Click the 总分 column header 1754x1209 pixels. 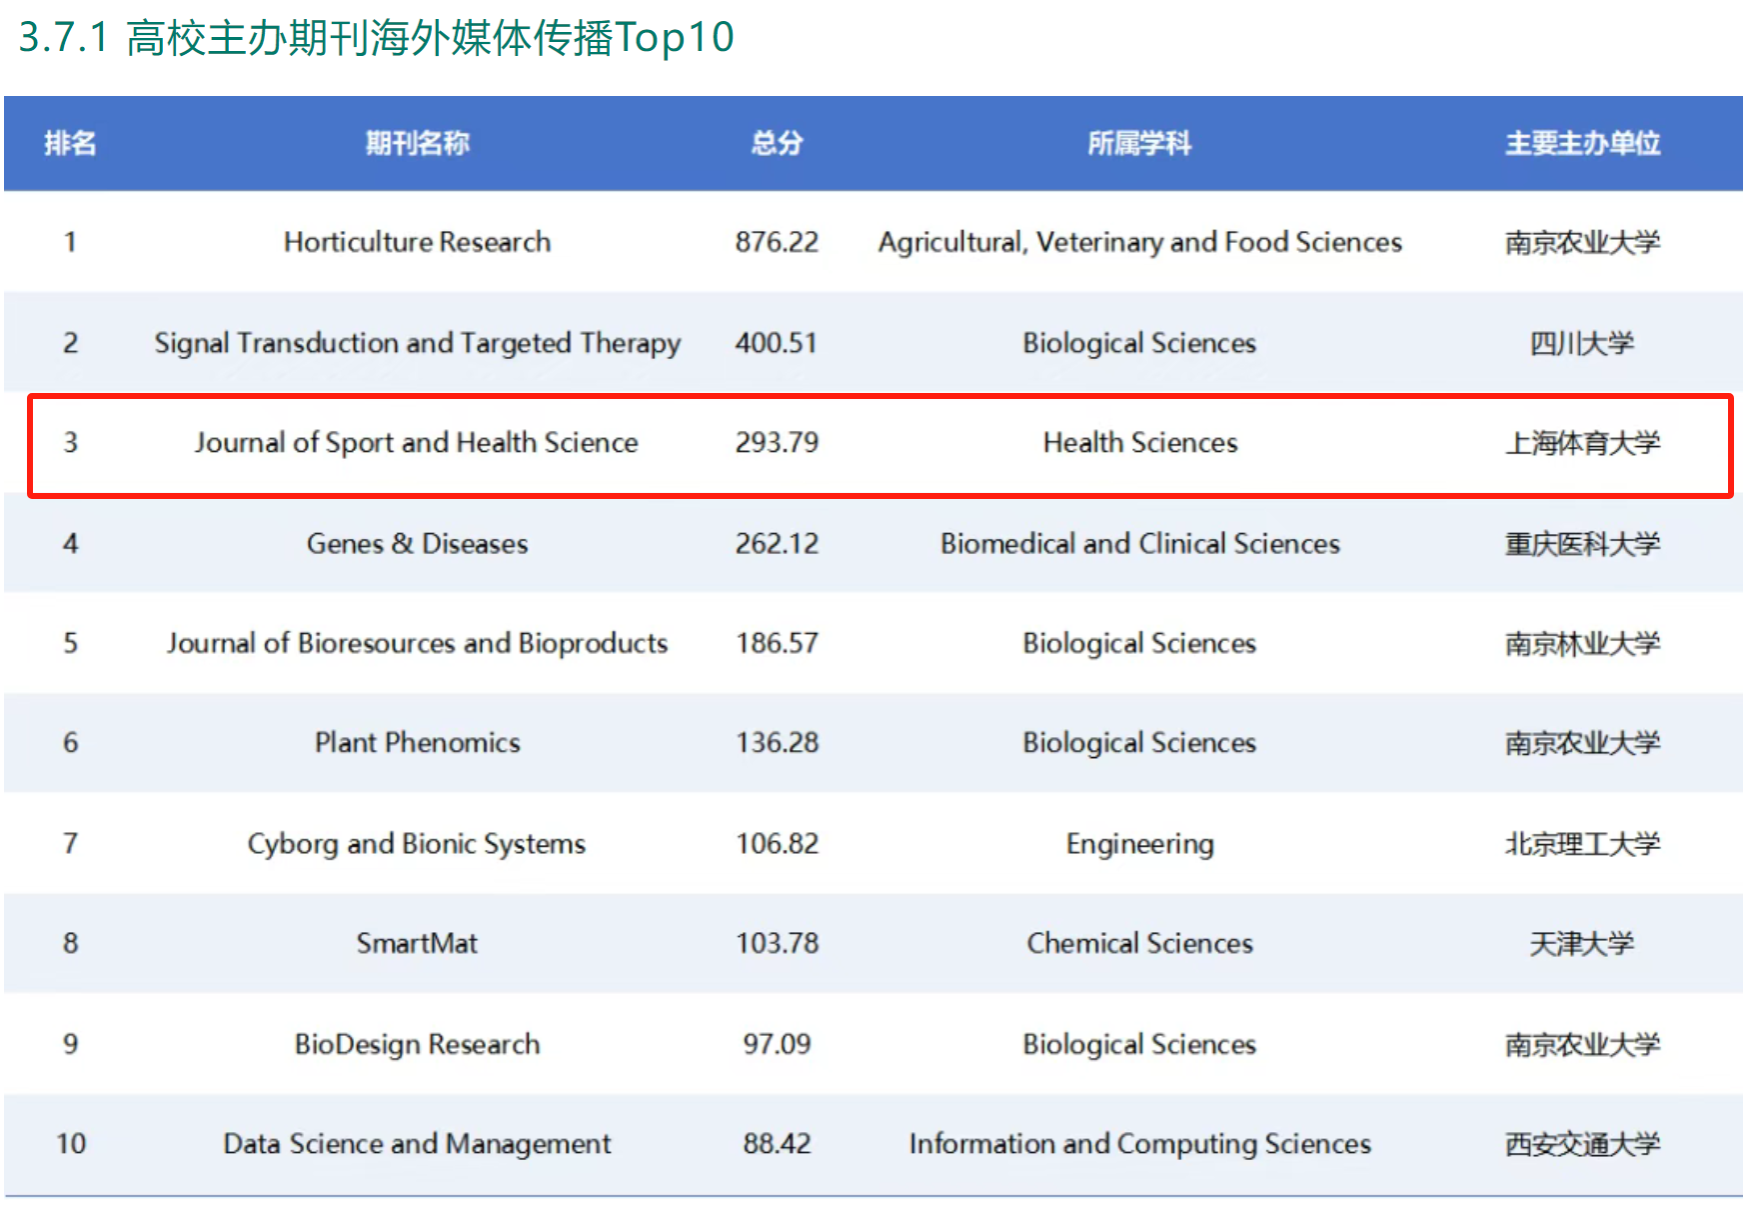click(x=776, y=143)
